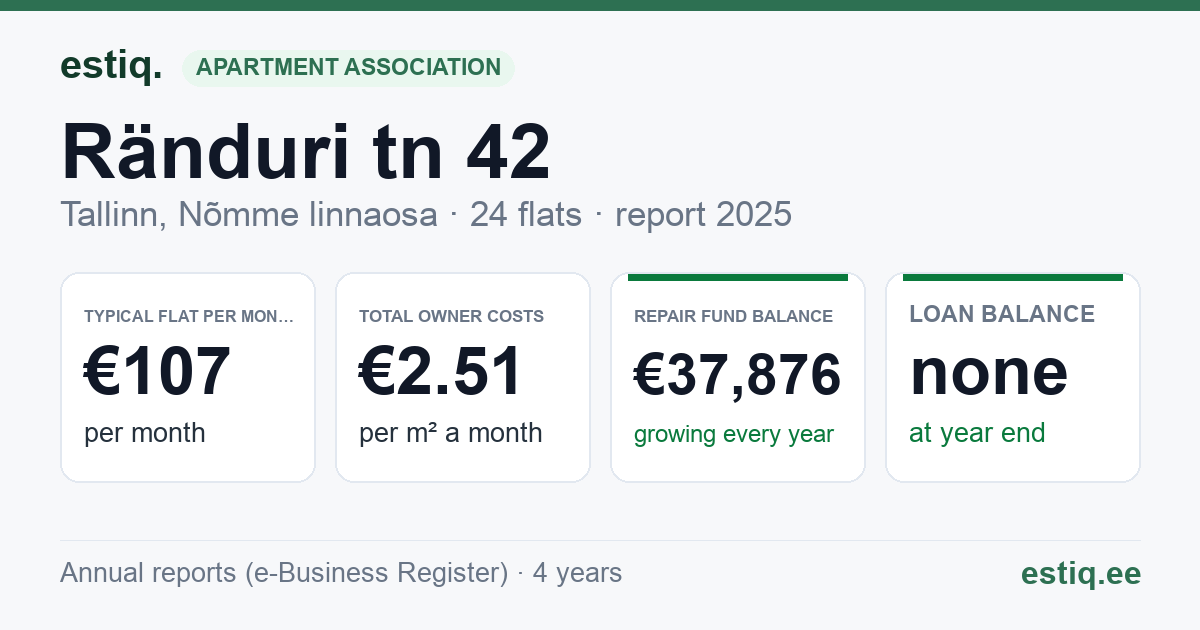This screenshot has width=1200, height=630.
Task: Click the none loan value
Action: click(x=988, y=372)
